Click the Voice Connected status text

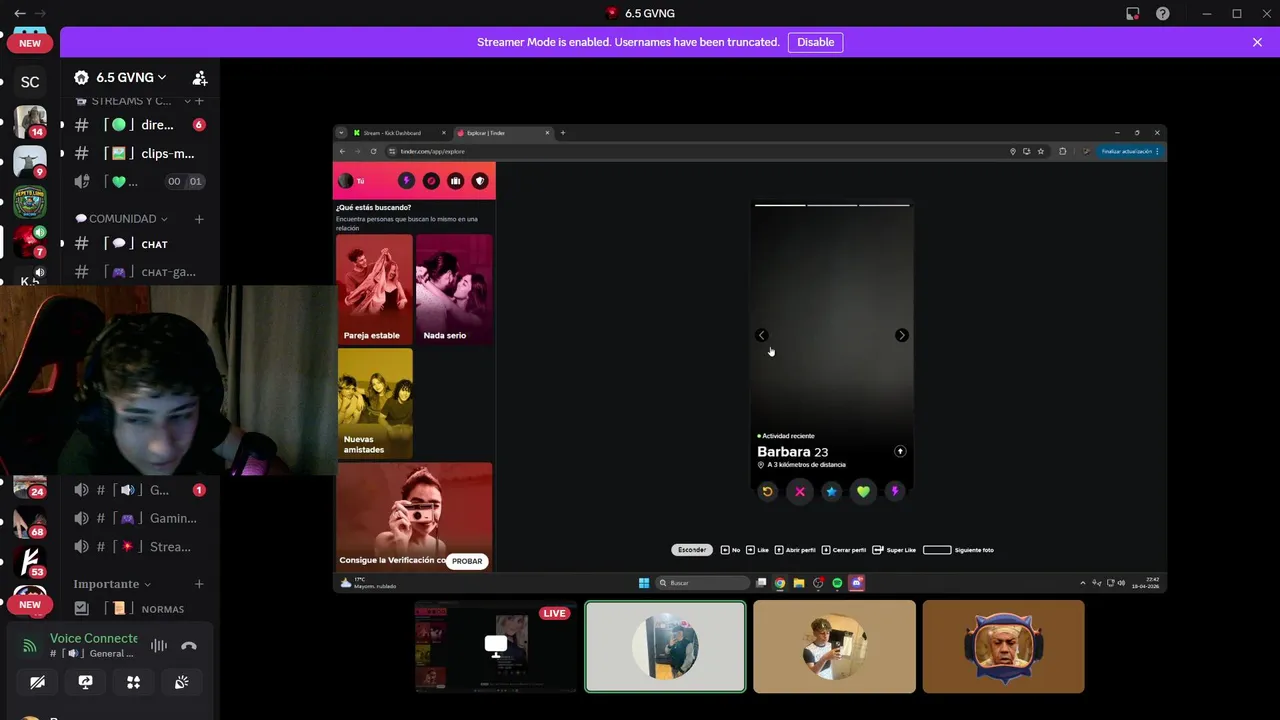[94, 638]
